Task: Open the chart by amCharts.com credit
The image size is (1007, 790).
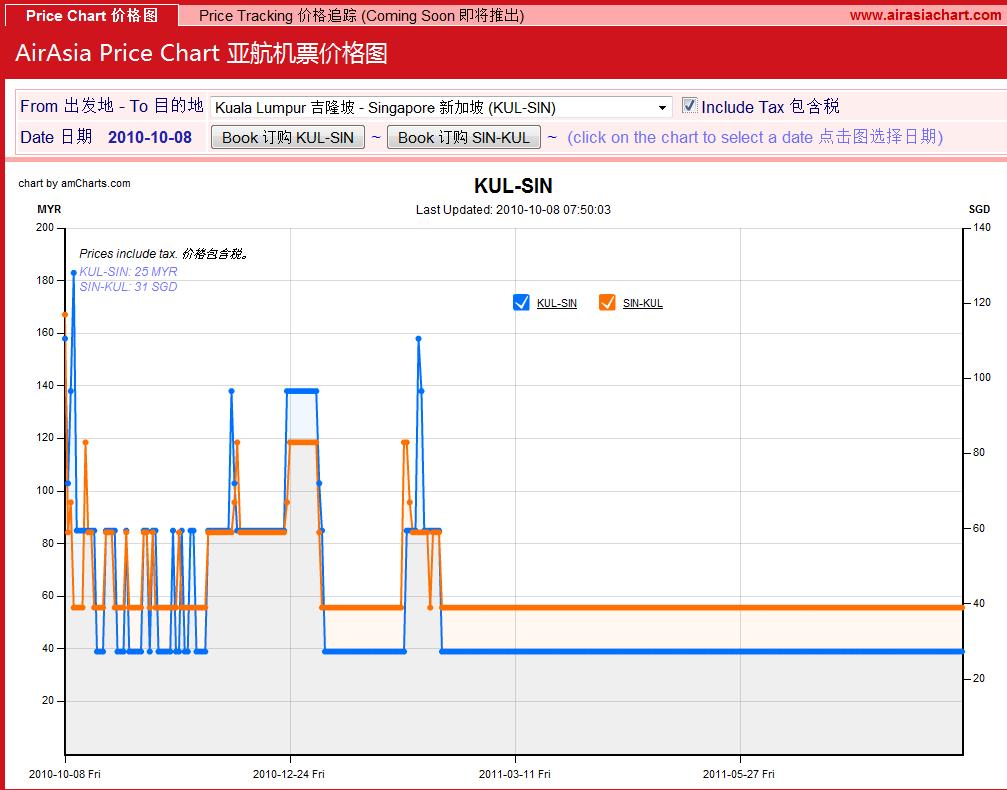Action: coord(74,183)
